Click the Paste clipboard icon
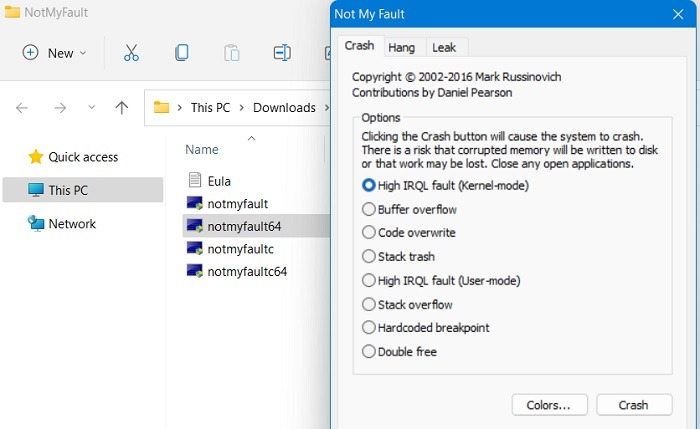This screenshot has width=700, height=429. point(231,53)
